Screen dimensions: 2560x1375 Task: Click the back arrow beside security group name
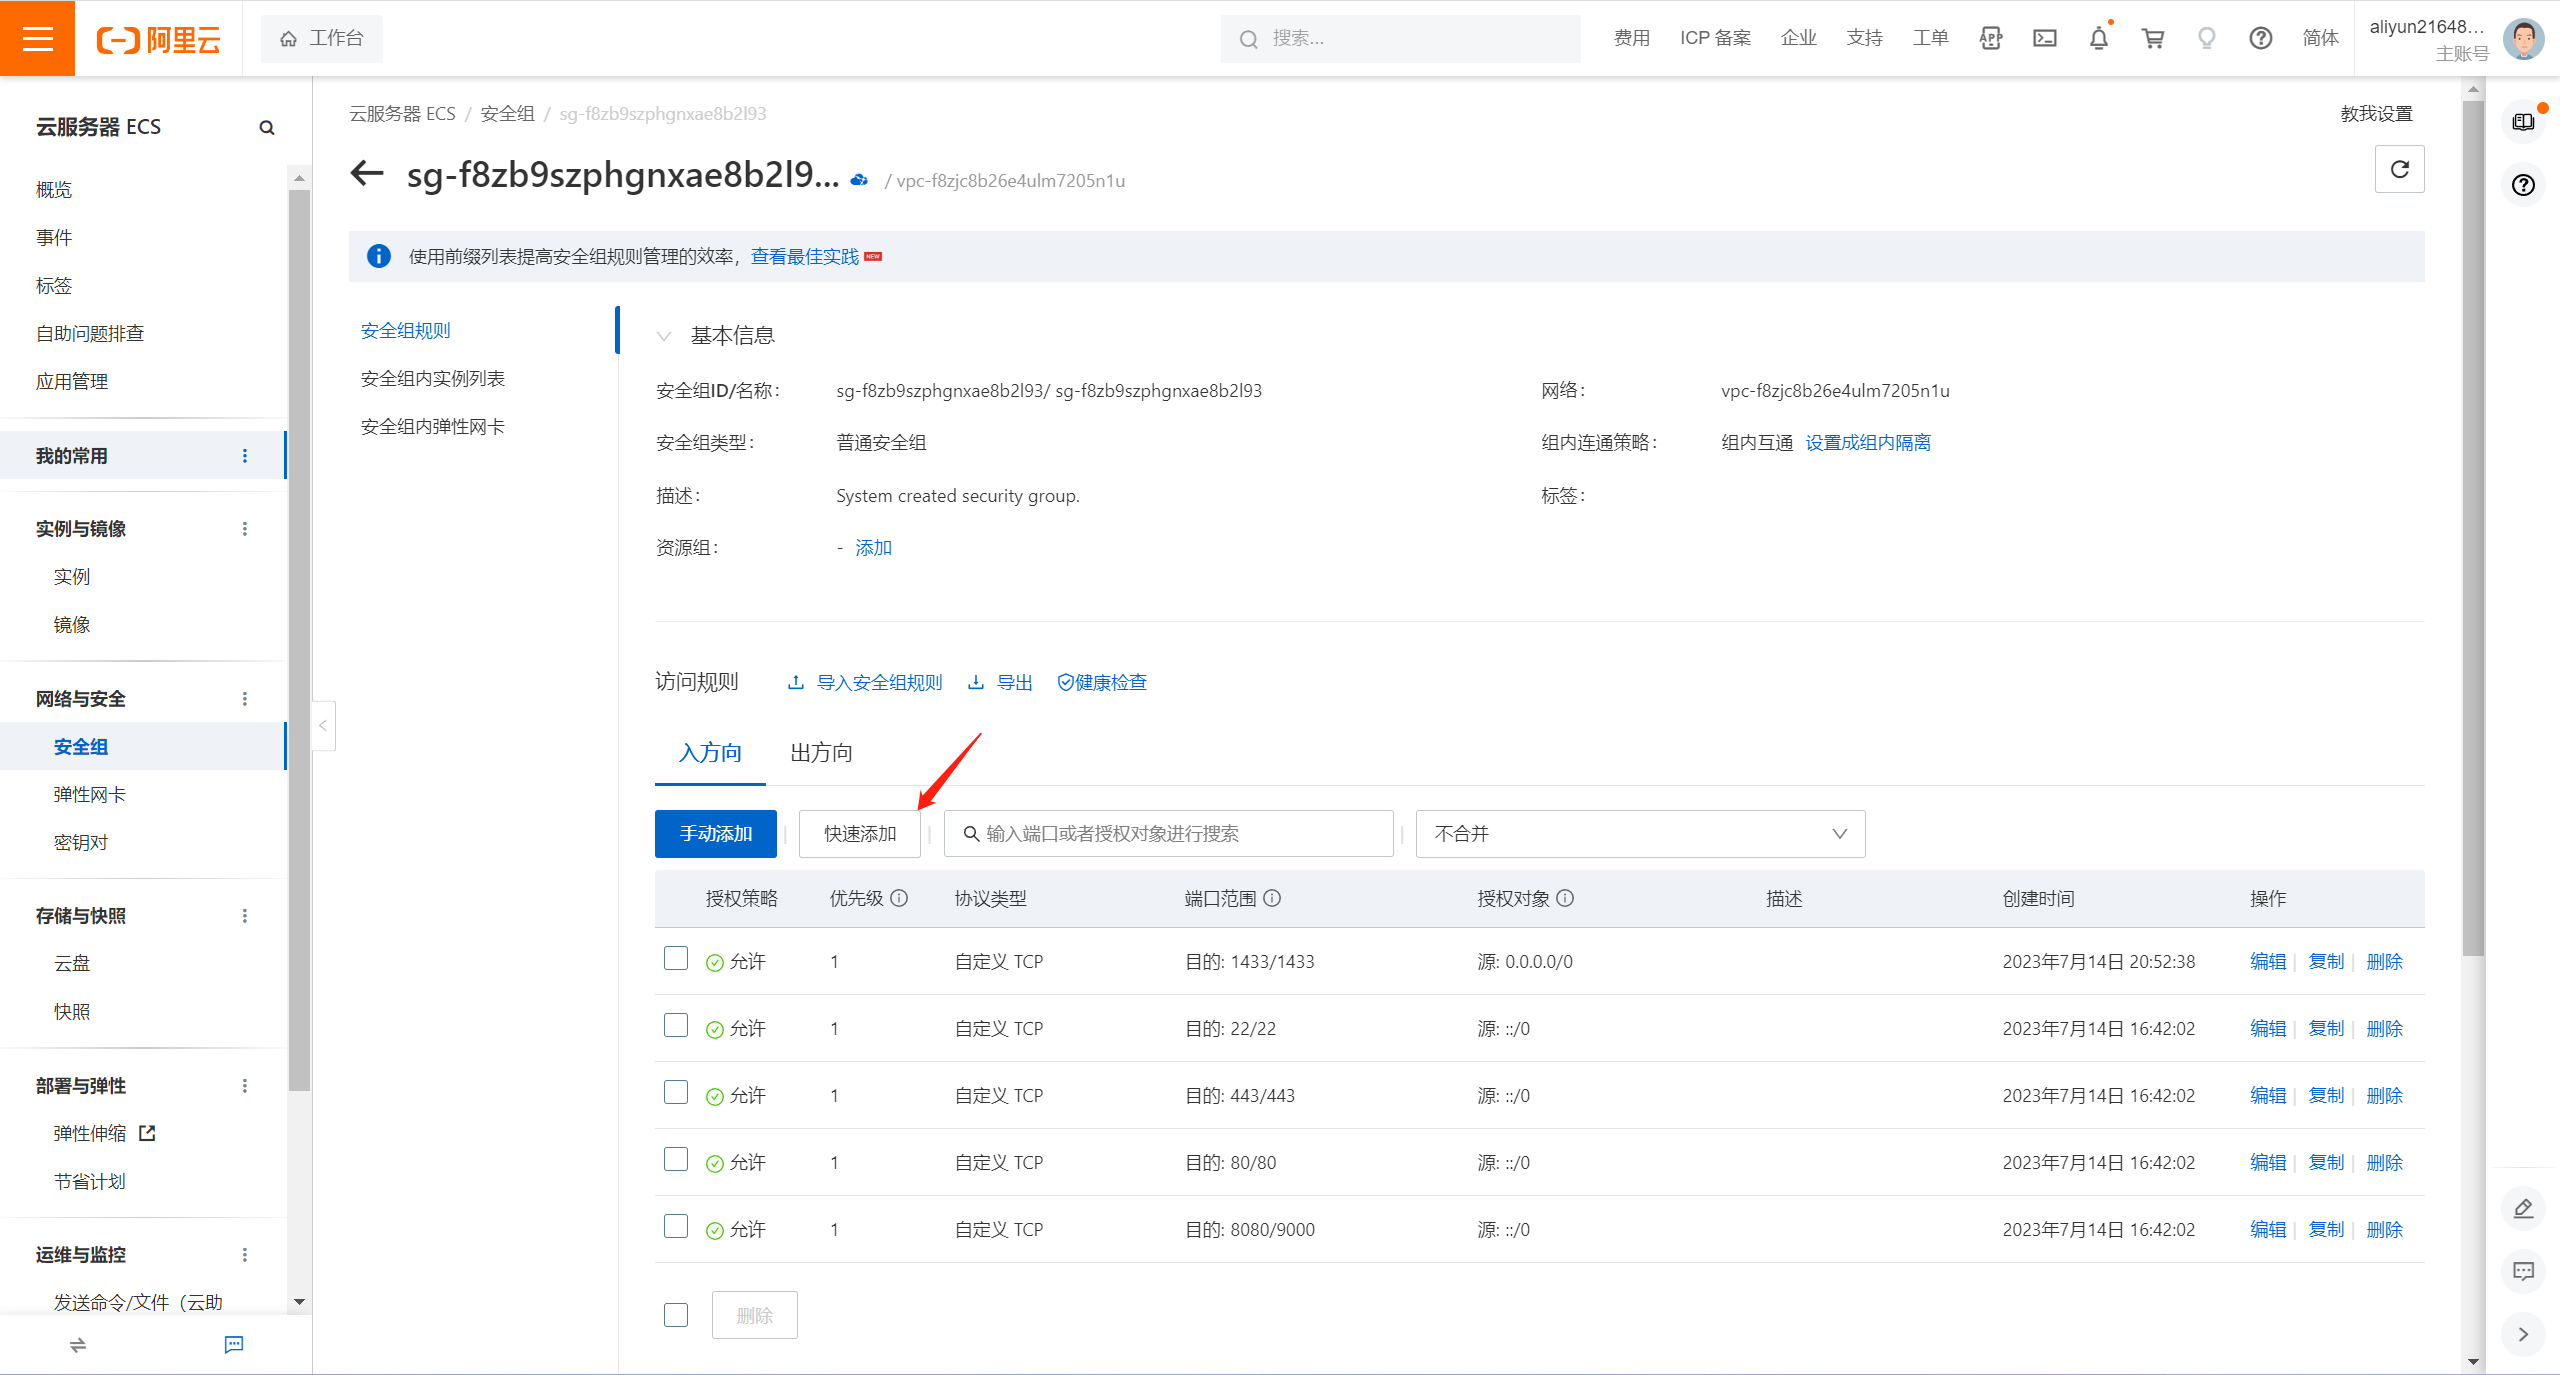click(367, 174)
